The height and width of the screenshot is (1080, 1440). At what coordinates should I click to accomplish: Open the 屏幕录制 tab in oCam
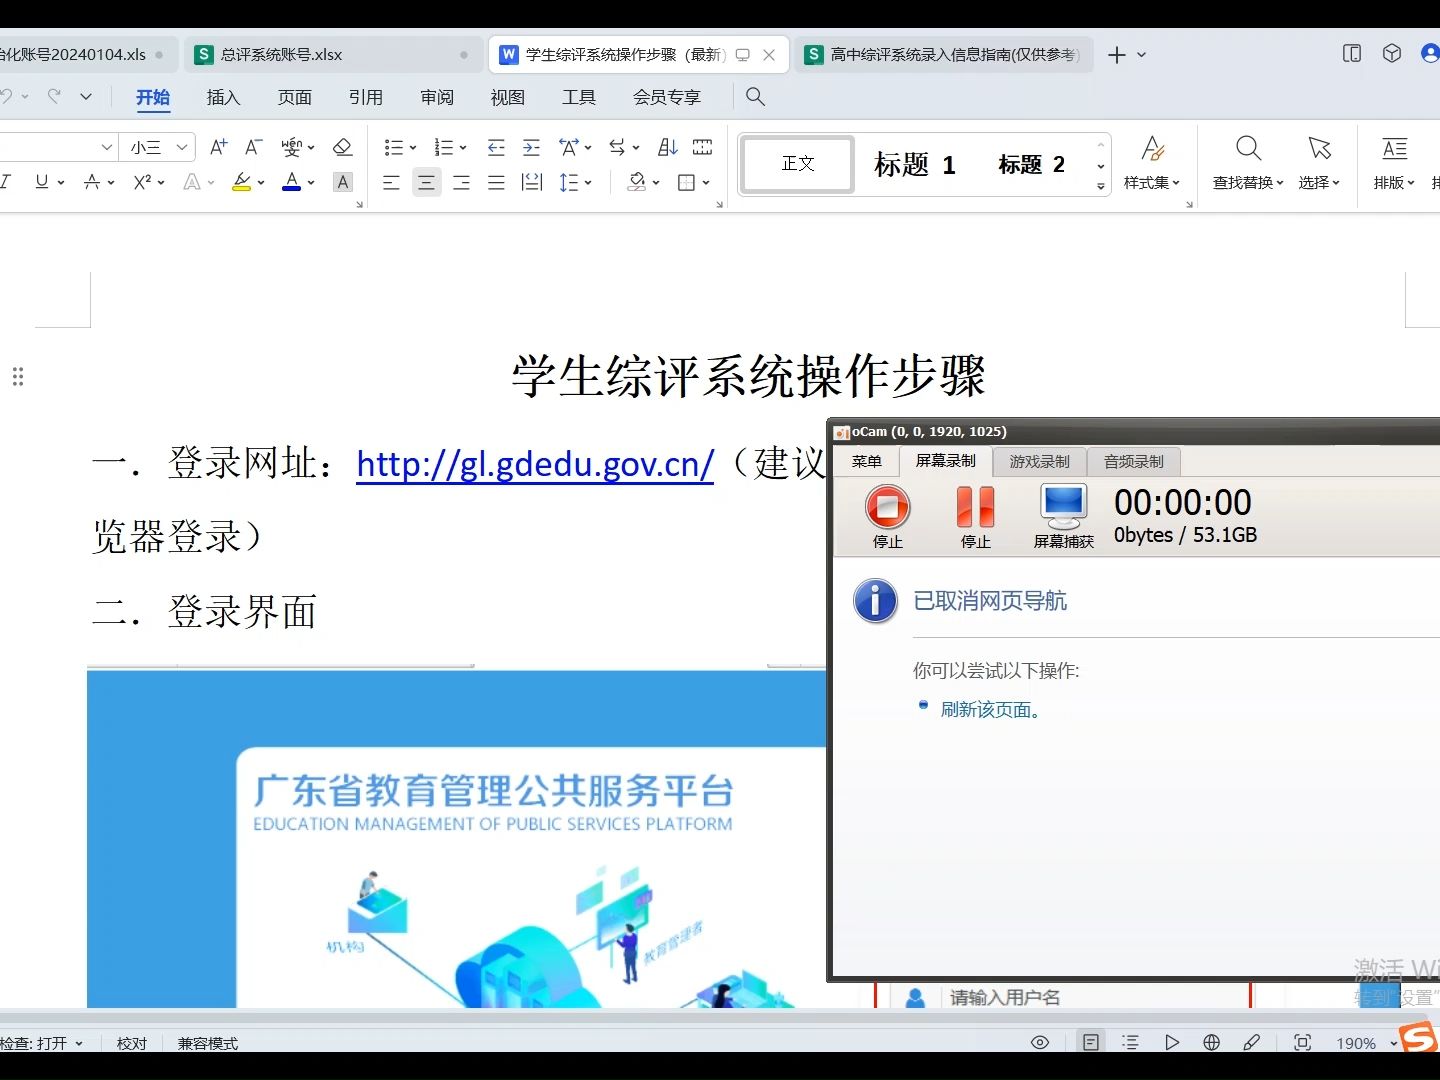(x=944, y=461)
